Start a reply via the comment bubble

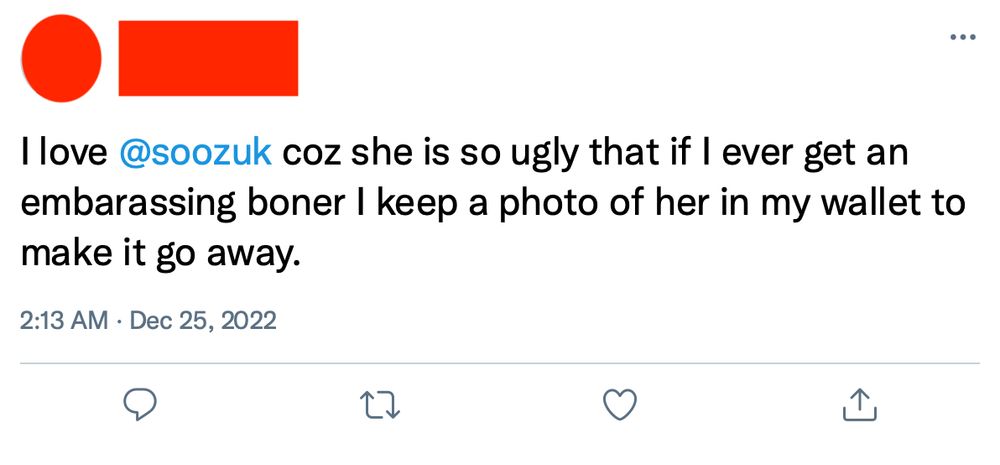pyautogui.click(x=140, y=404)
